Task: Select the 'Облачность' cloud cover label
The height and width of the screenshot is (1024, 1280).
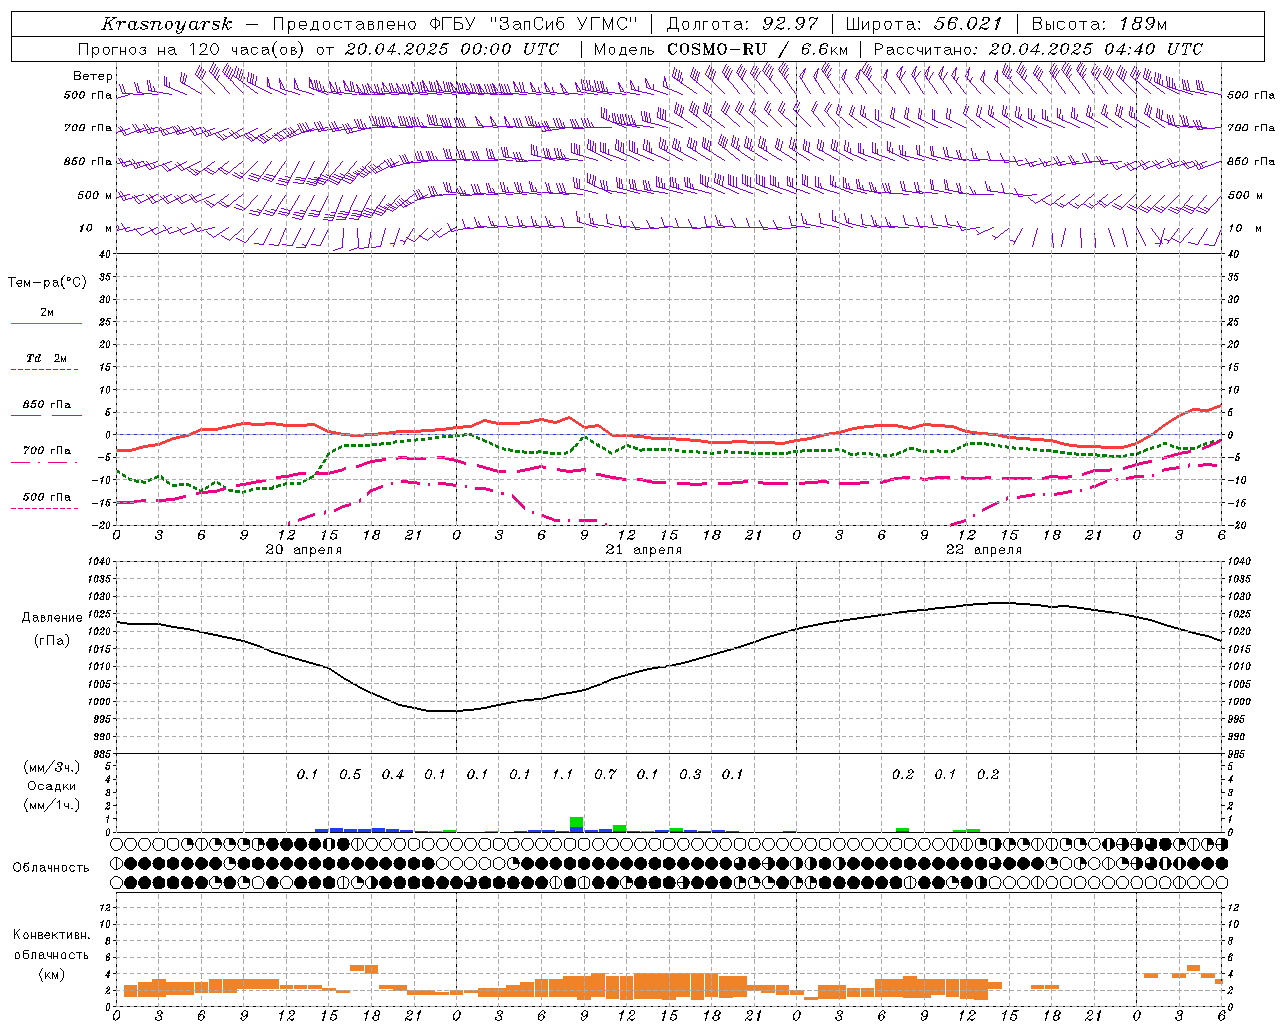Action: click(51, 867)
